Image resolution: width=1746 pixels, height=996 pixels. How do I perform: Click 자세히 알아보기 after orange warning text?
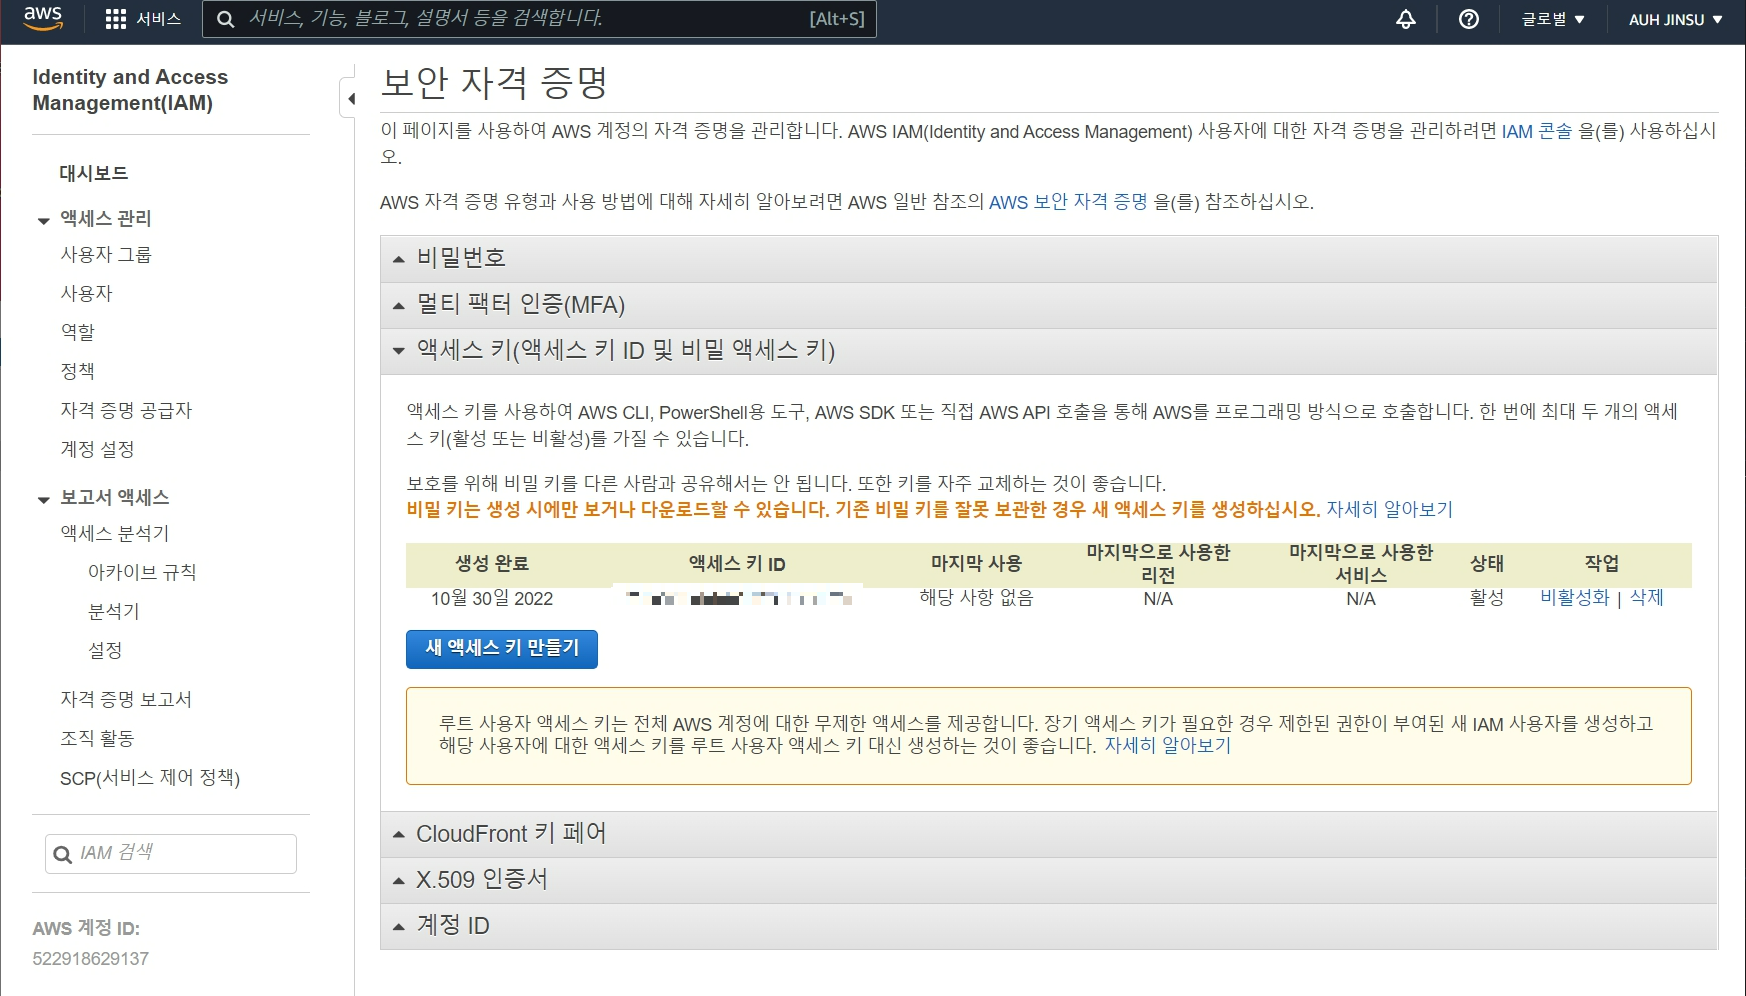click(x=1389, y=509)
